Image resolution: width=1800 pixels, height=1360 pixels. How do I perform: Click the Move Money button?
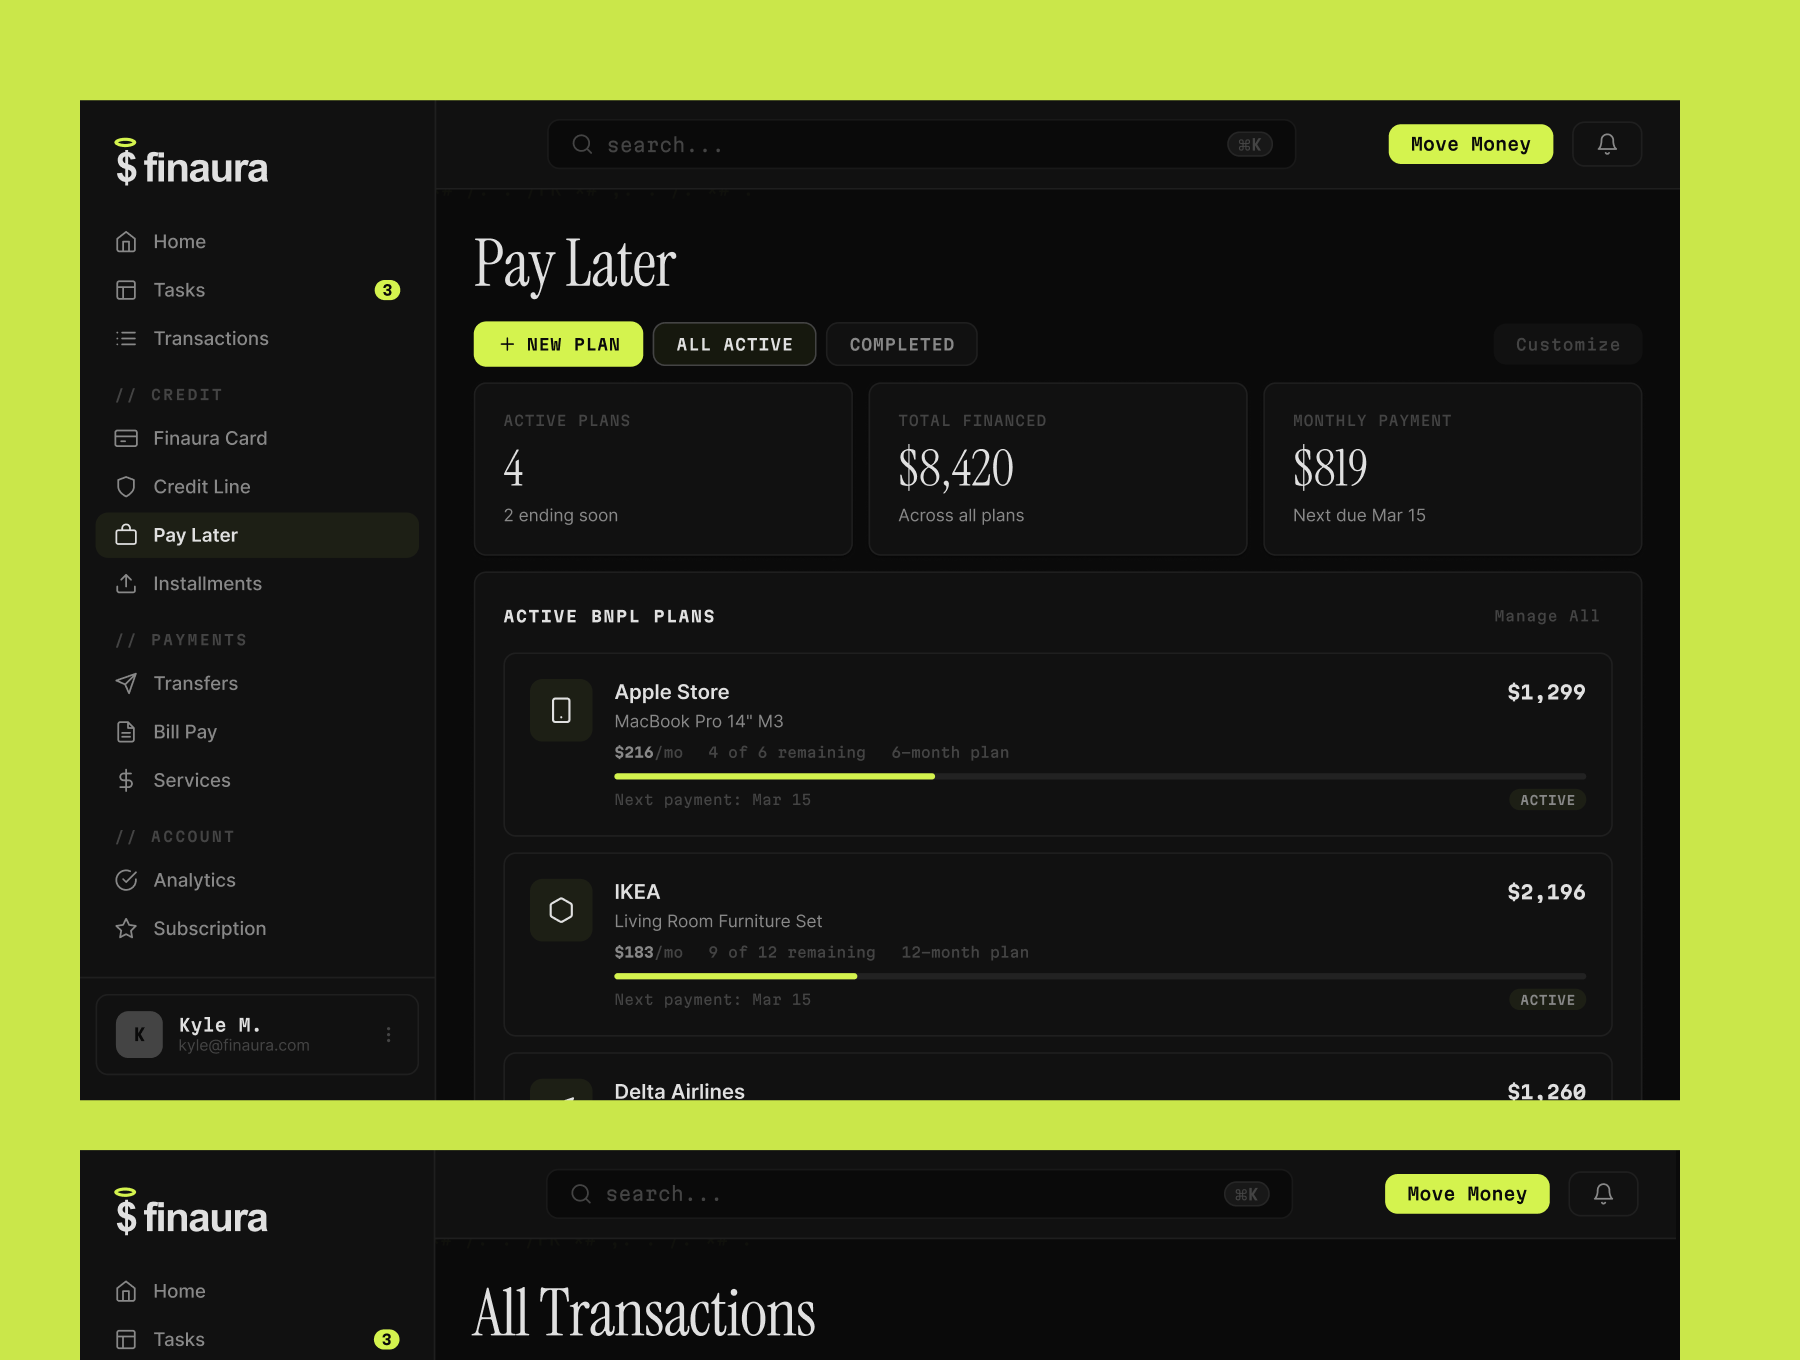pos(1470,144)
